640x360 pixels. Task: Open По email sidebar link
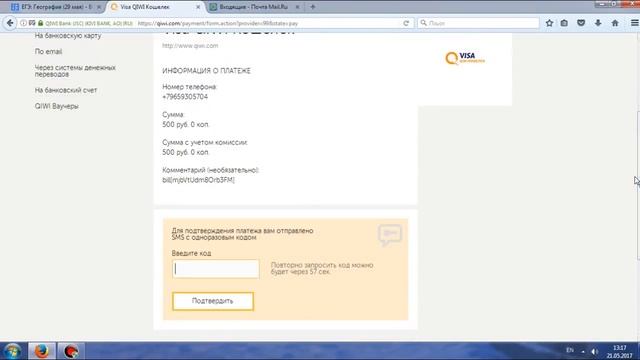point(48,51)
